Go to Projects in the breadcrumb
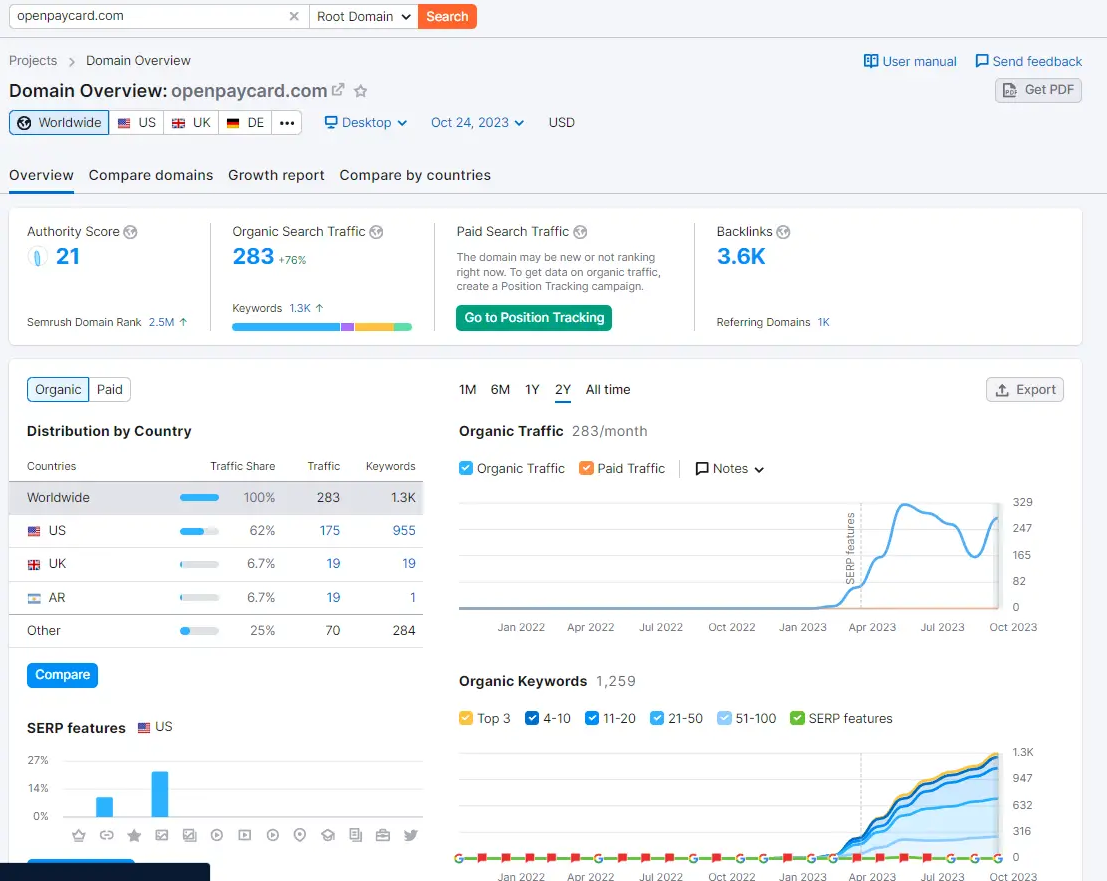Screen dimensions: 1107x881 point(33,61)
